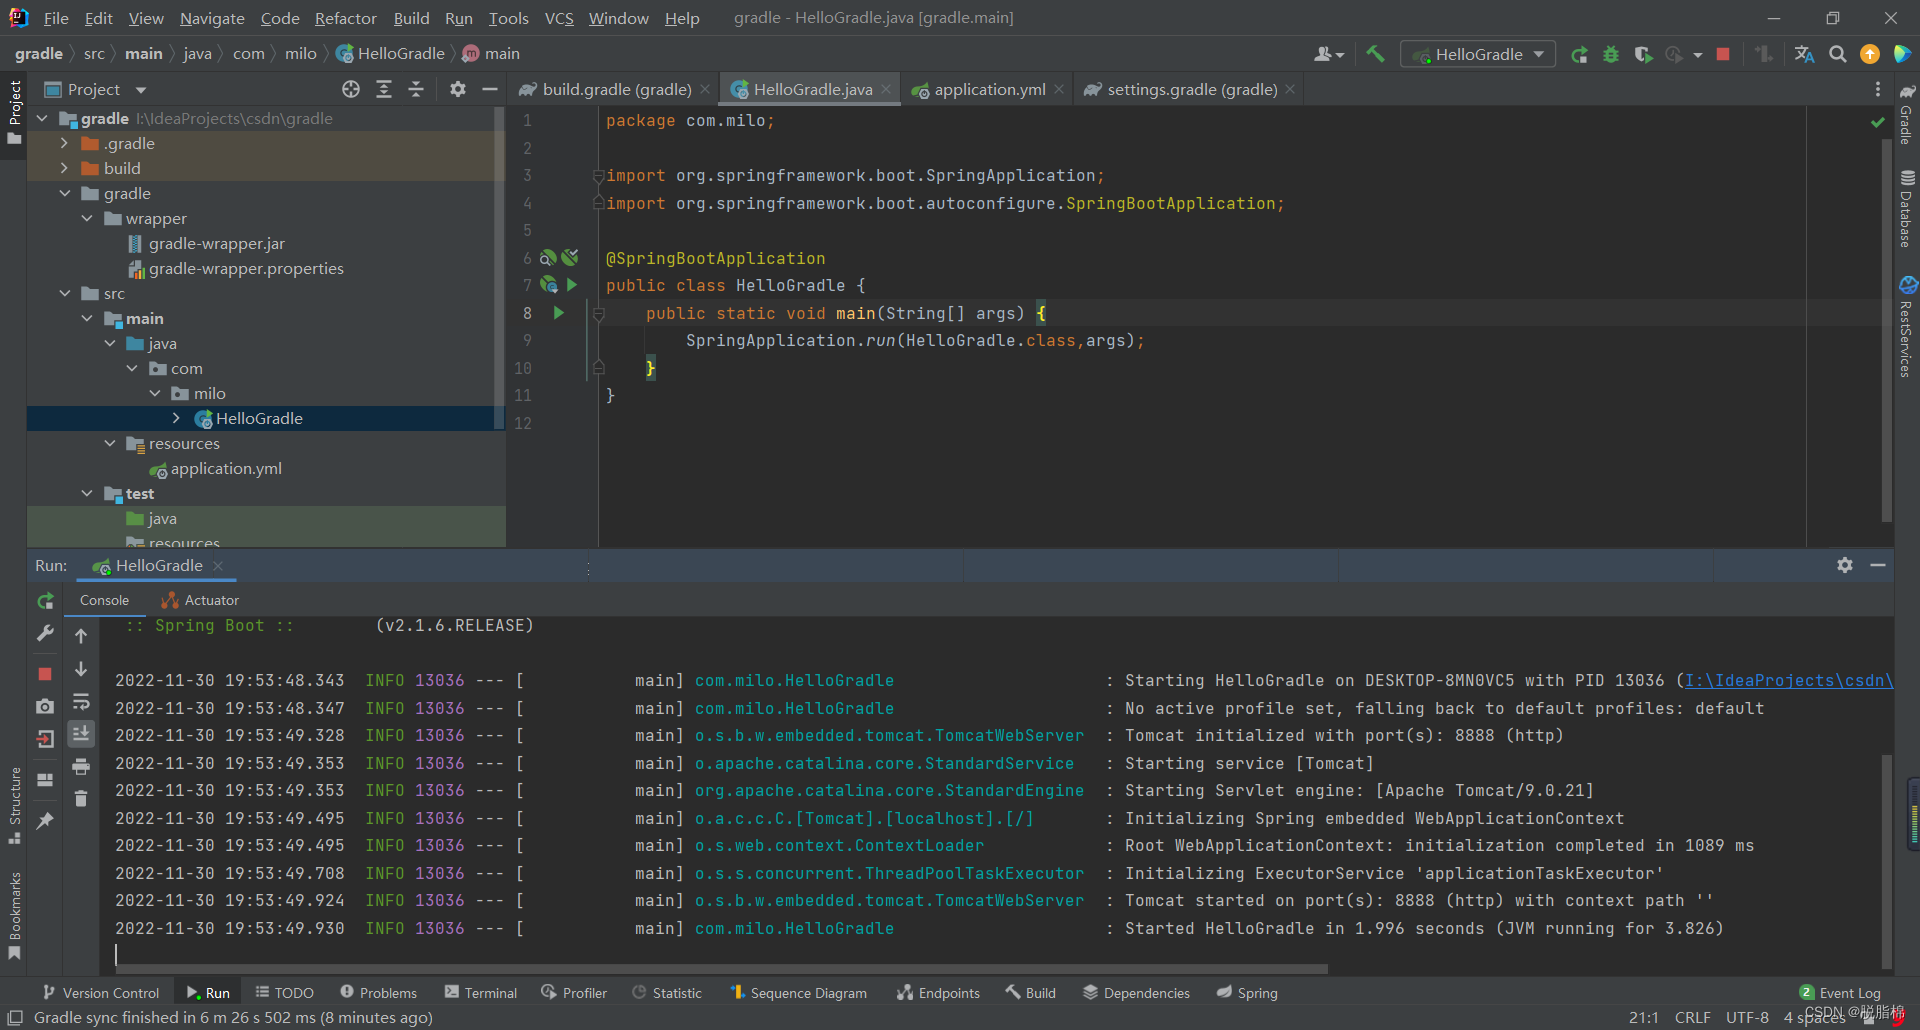Build the project with the hammer icon

(x=1375, y=53)
